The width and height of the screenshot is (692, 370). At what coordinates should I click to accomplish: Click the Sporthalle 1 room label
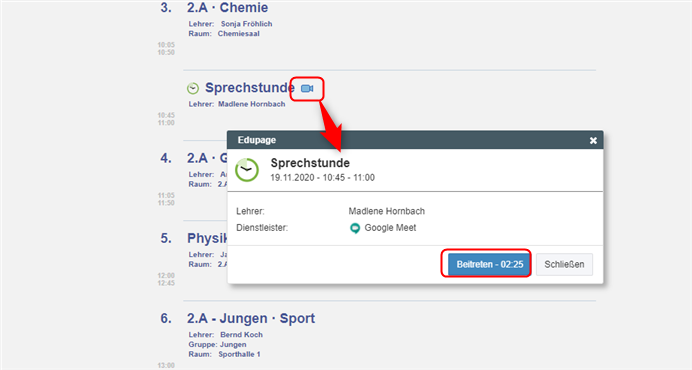coord(239,354)
